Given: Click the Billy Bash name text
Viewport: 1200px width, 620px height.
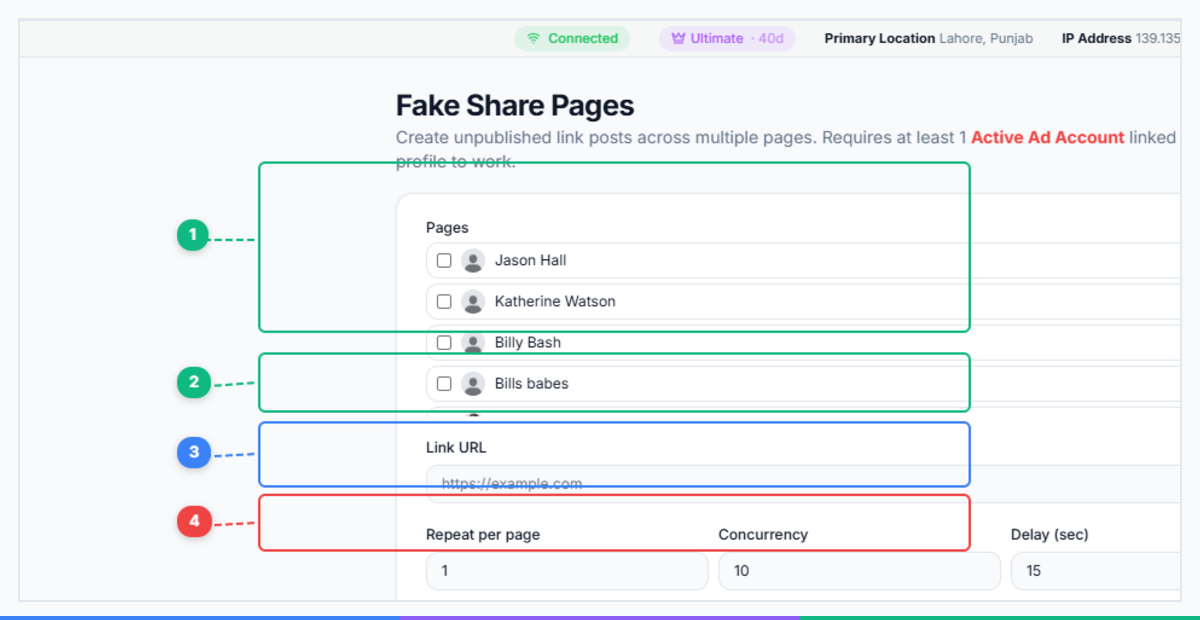Looking at the screenshot, I should tap(528, 342).
